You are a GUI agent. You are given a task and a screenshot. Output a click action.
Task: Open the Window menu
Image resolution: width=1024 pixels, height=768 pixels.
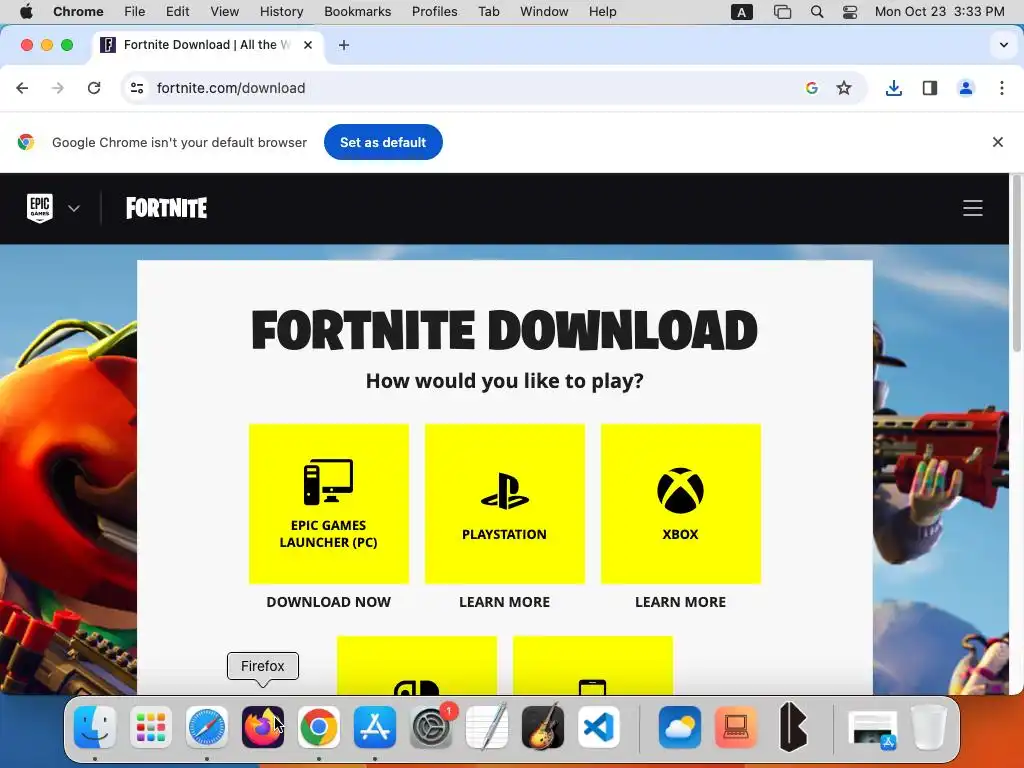coord(544,12)
